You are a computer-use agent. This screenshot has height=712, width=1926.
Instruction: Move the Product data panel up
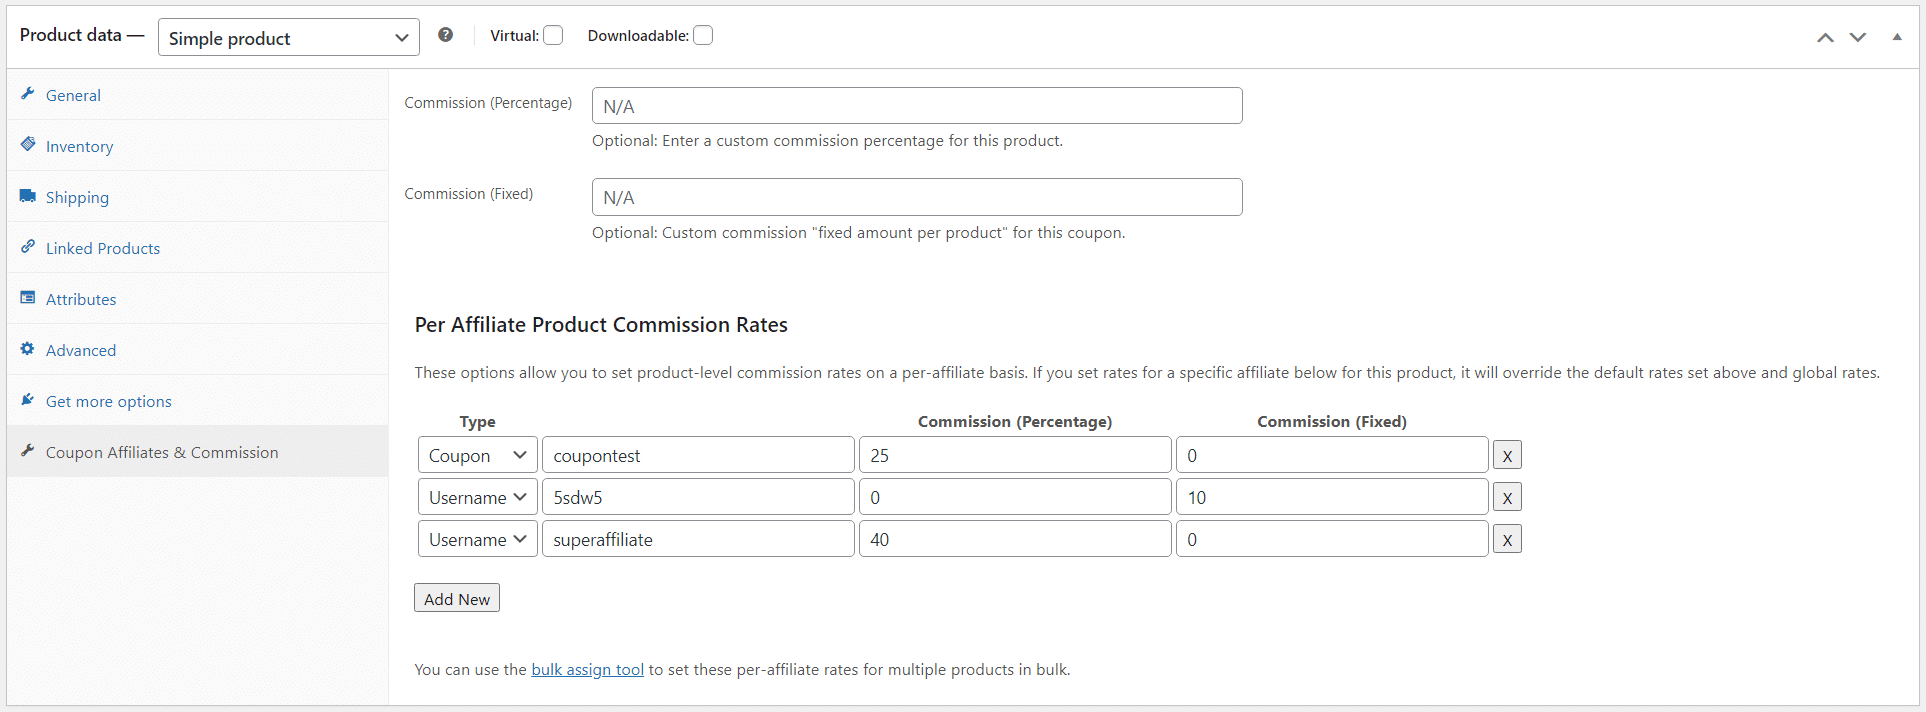point(1825,37)
